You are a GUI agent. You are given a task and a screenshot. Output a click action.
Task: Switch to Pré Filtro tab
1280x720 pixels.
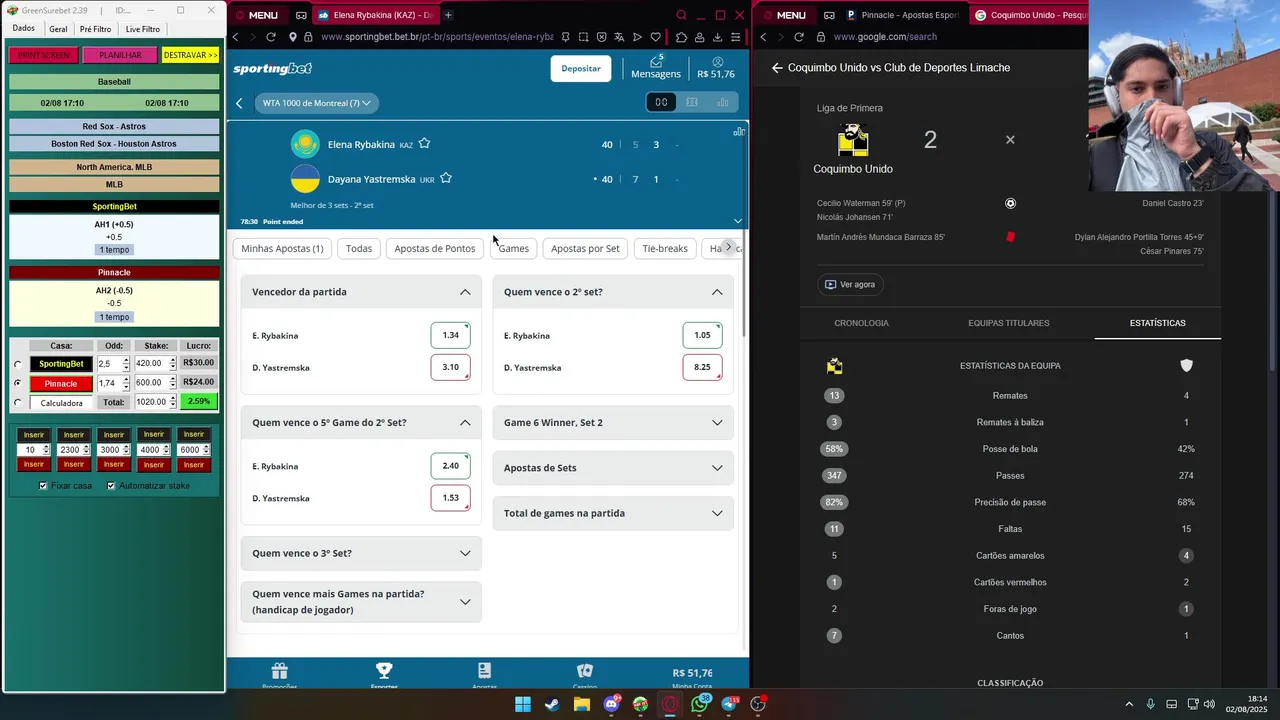pos(96,29)
